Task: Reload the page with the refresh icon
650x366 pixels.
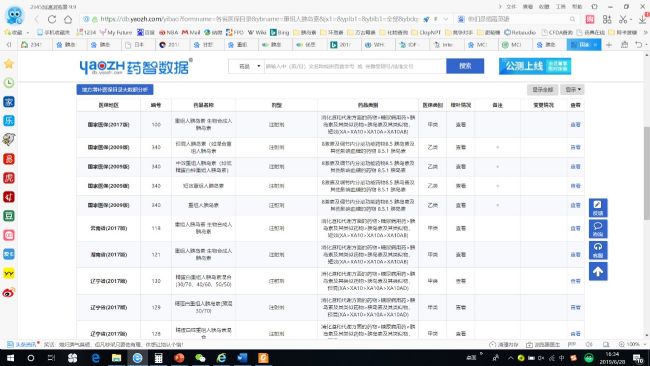Action: tap(52, 19)
